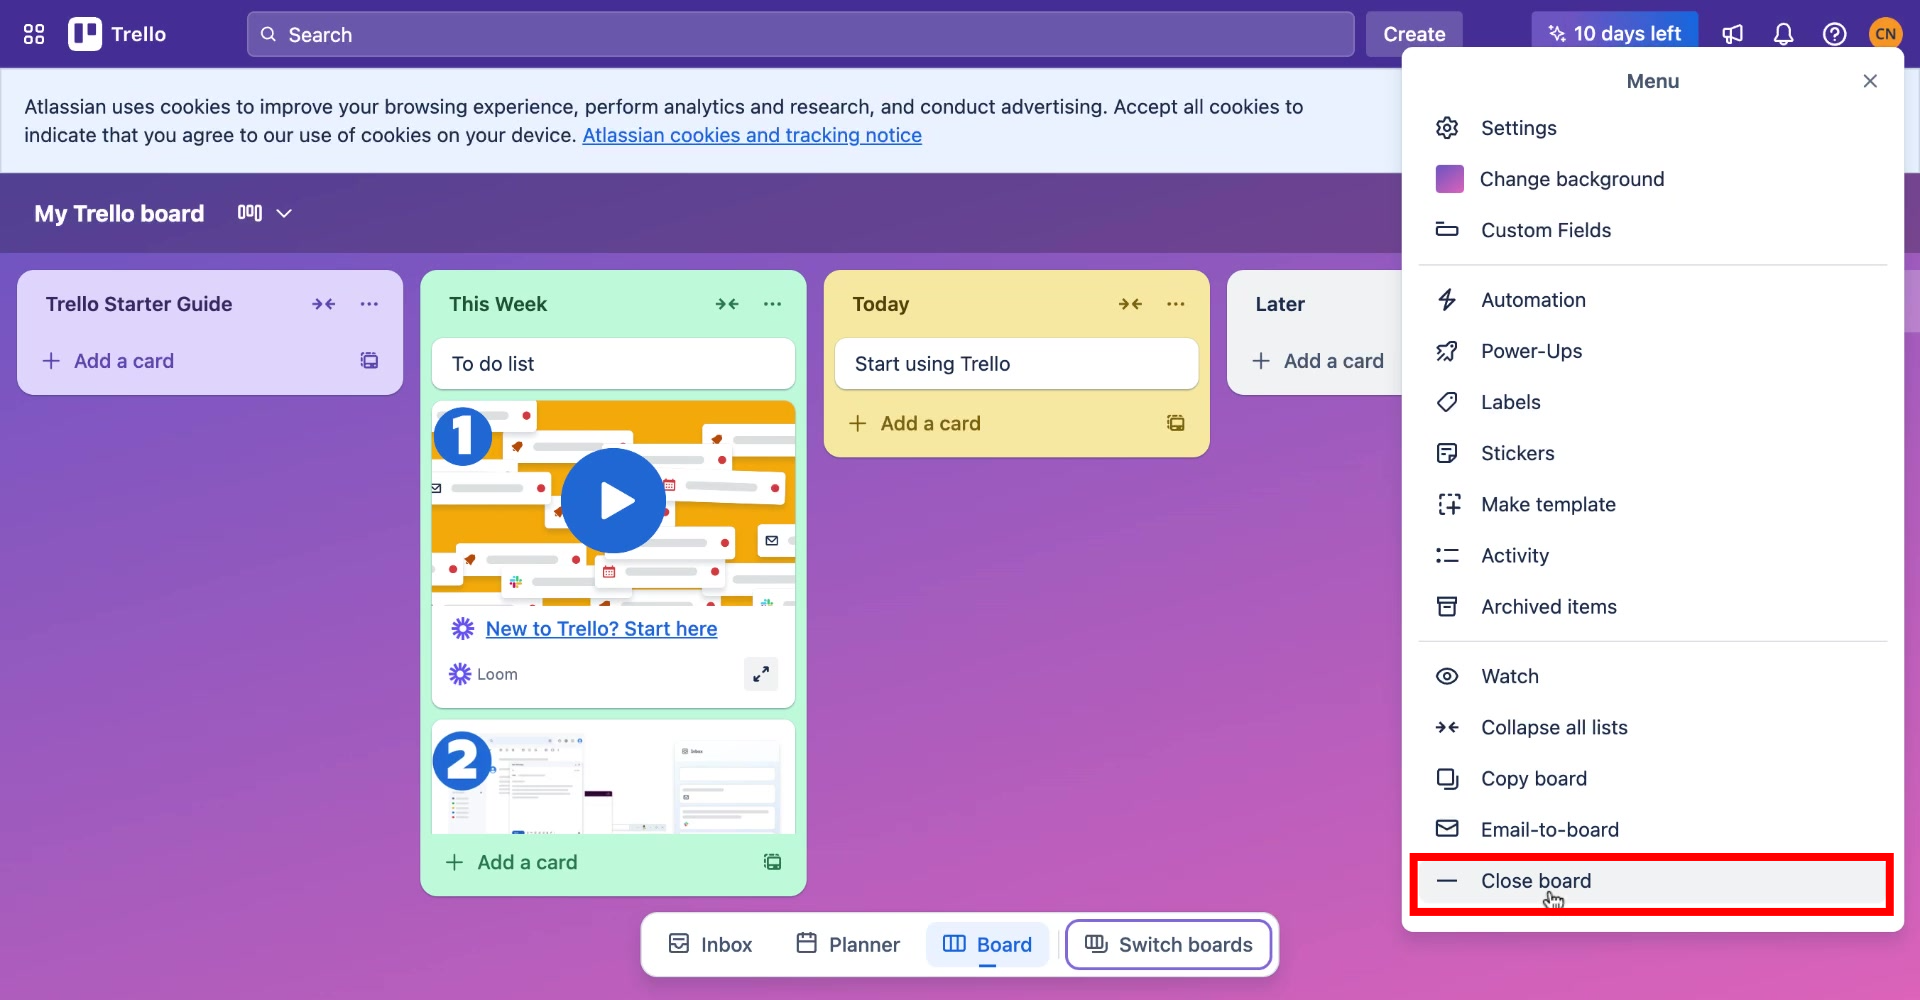Screen dimensions: 1920x1000
Task: Open the Atlassian cookies and tracking notice link
Action: pyautogui.click(x=752, y=135)
